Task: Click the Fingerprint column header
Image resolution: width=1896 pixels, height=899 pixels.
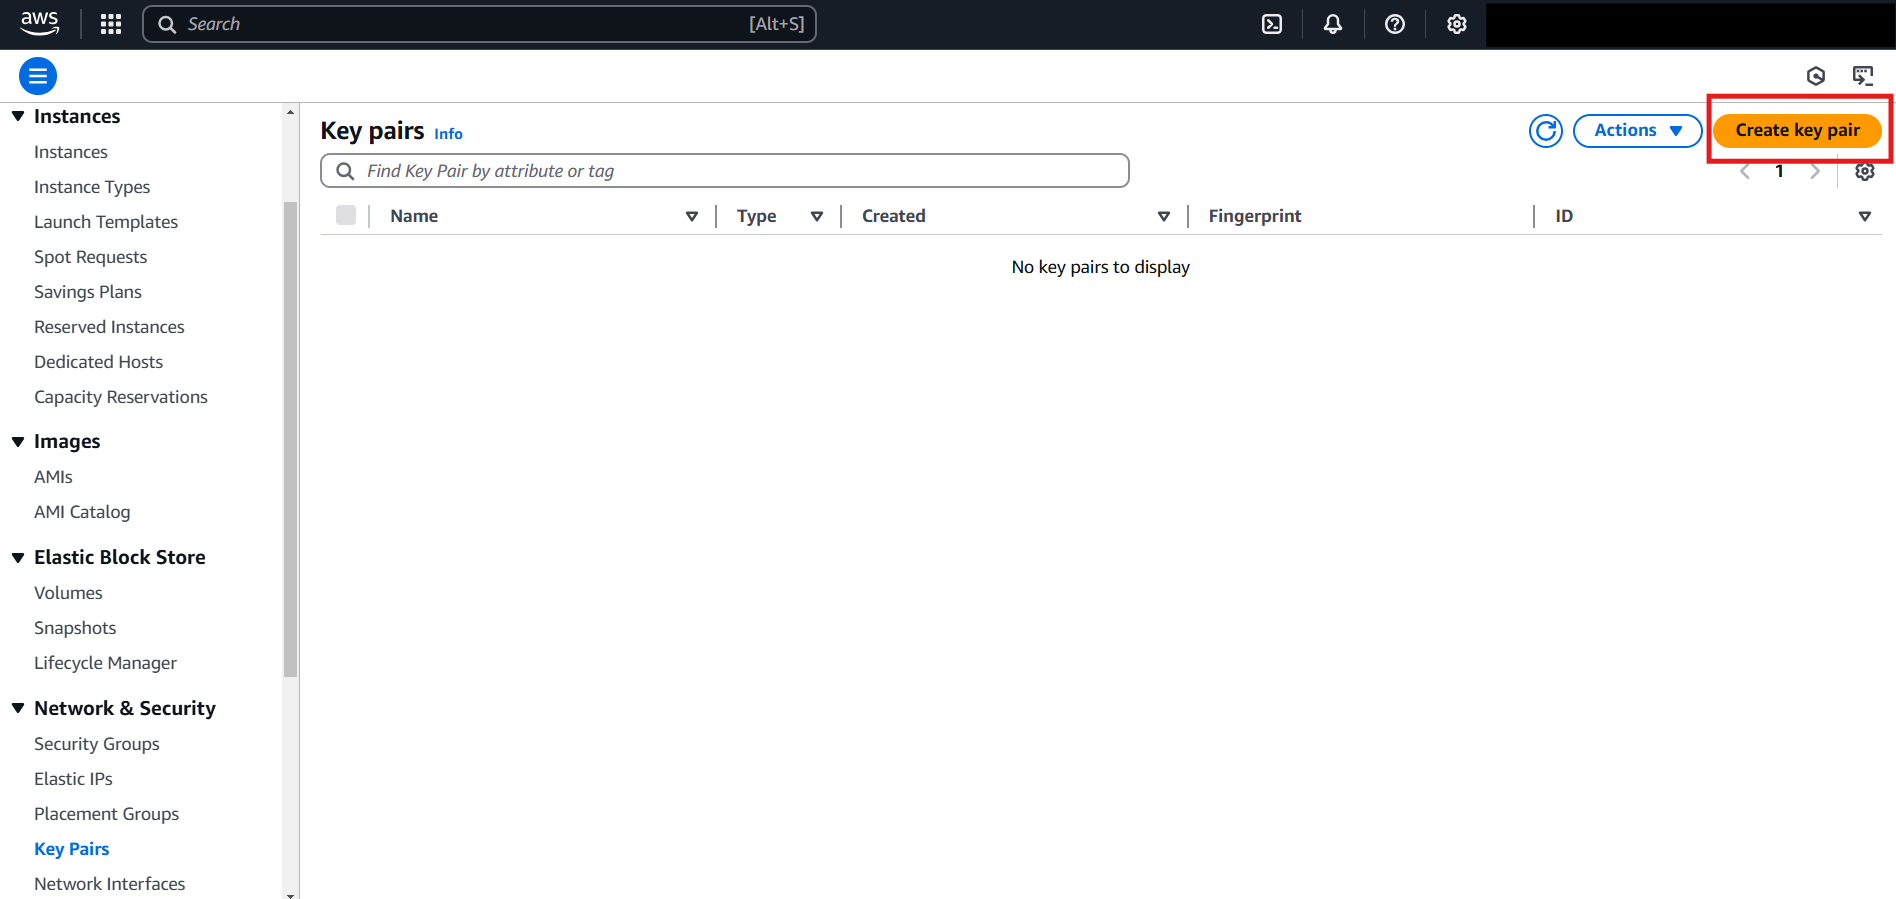Action: pyautogui.click(x=1255, y=216)
